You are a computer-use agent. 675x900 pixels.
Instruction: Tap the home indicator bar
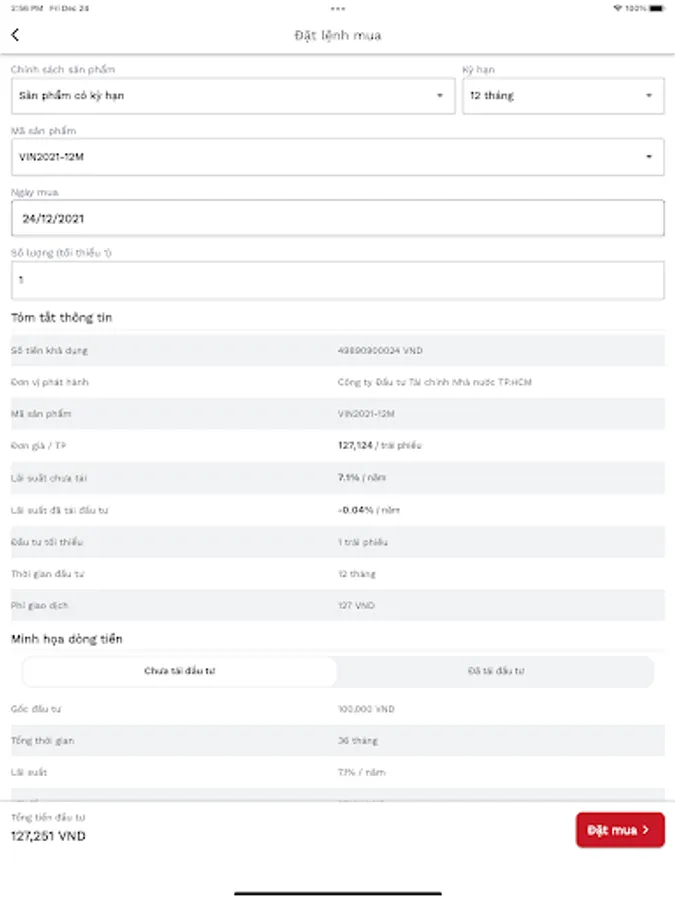(x=337, y=892)
